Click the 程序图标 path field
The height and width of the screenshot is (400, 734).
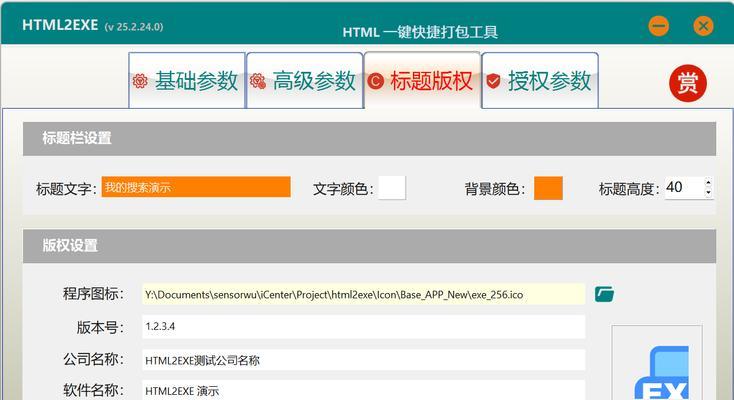coord(364,294)
